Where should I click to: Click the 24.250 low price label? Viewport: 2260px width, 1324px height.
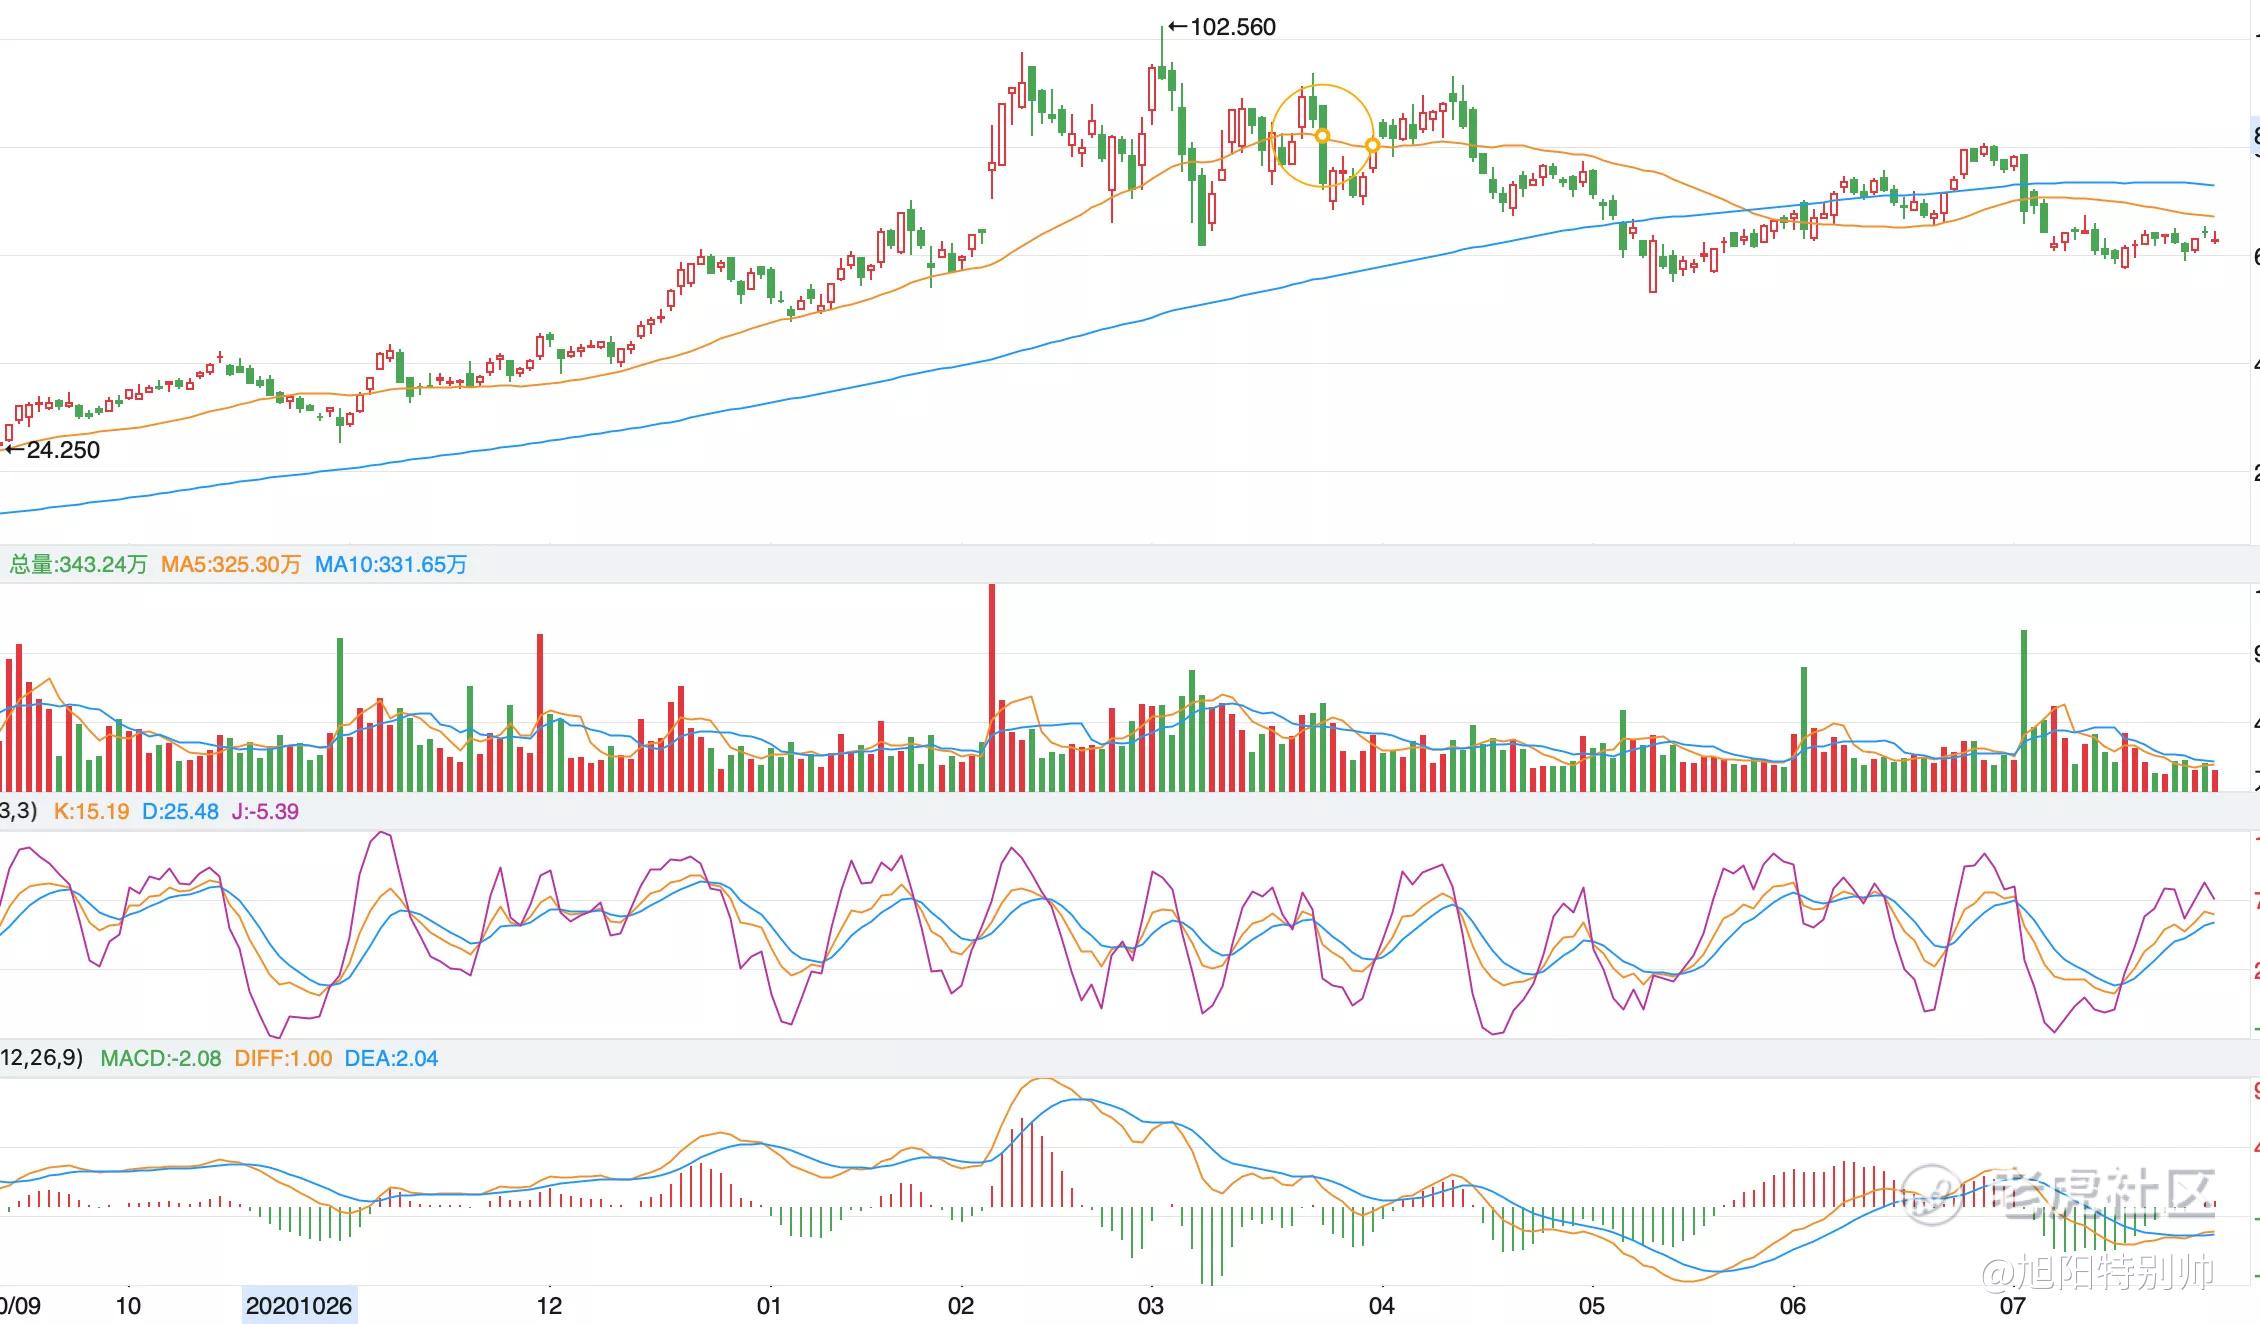62,450
